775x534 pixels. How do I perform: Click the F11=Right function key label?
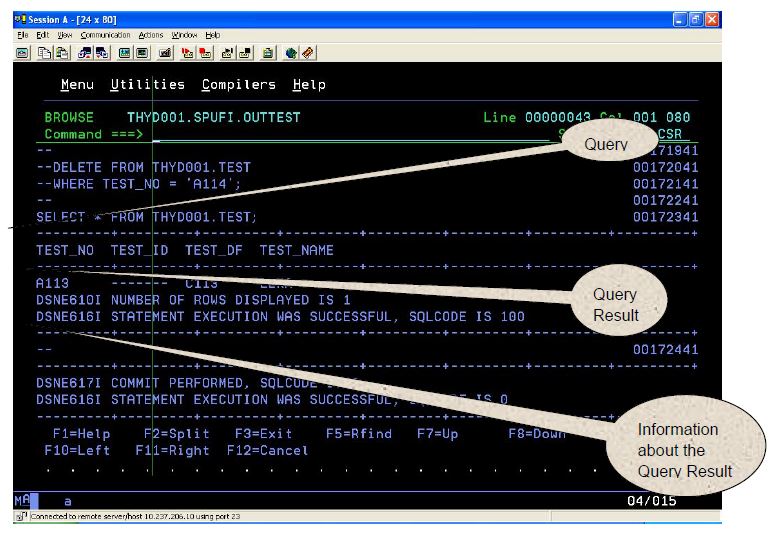pyautogui.click(x=172, y=451)
